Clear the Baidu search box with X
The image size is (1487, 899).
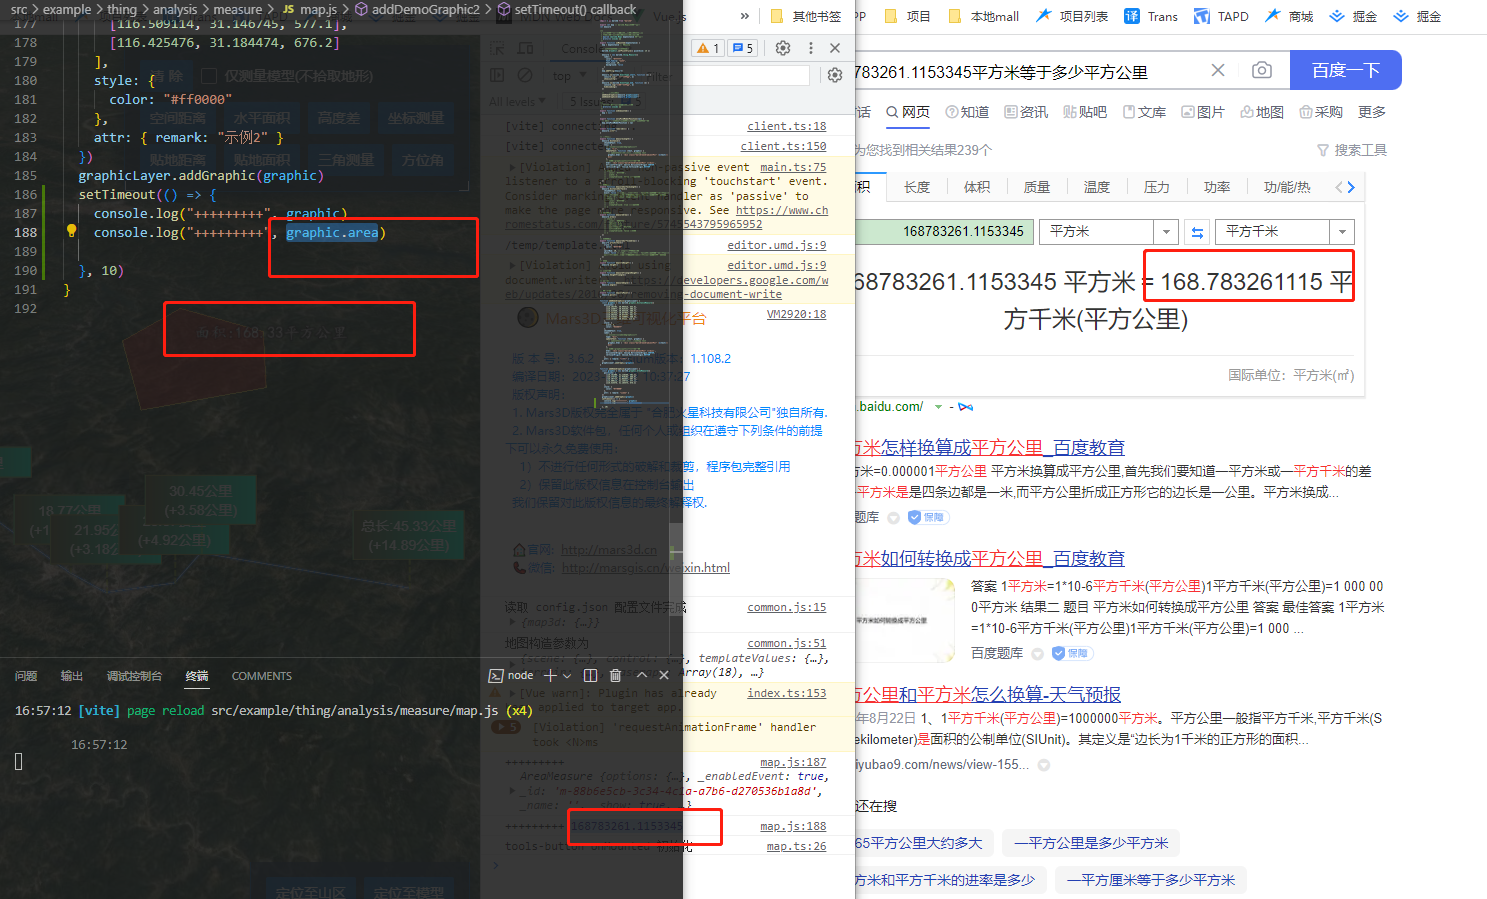(1217, 70)
